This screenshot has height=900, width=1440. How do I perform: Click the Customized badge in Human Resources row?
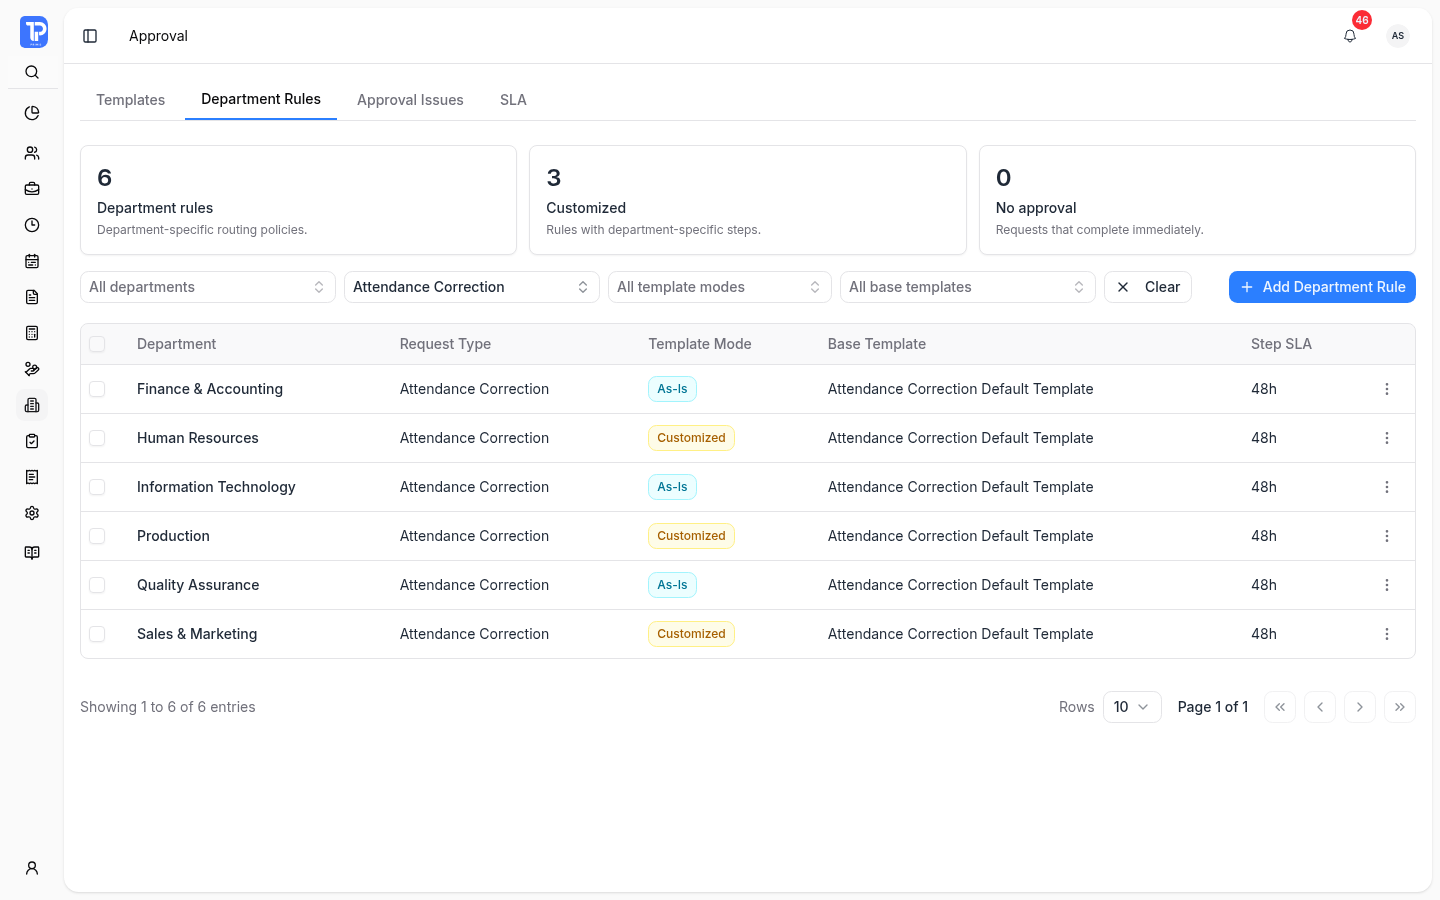point(691,438)
